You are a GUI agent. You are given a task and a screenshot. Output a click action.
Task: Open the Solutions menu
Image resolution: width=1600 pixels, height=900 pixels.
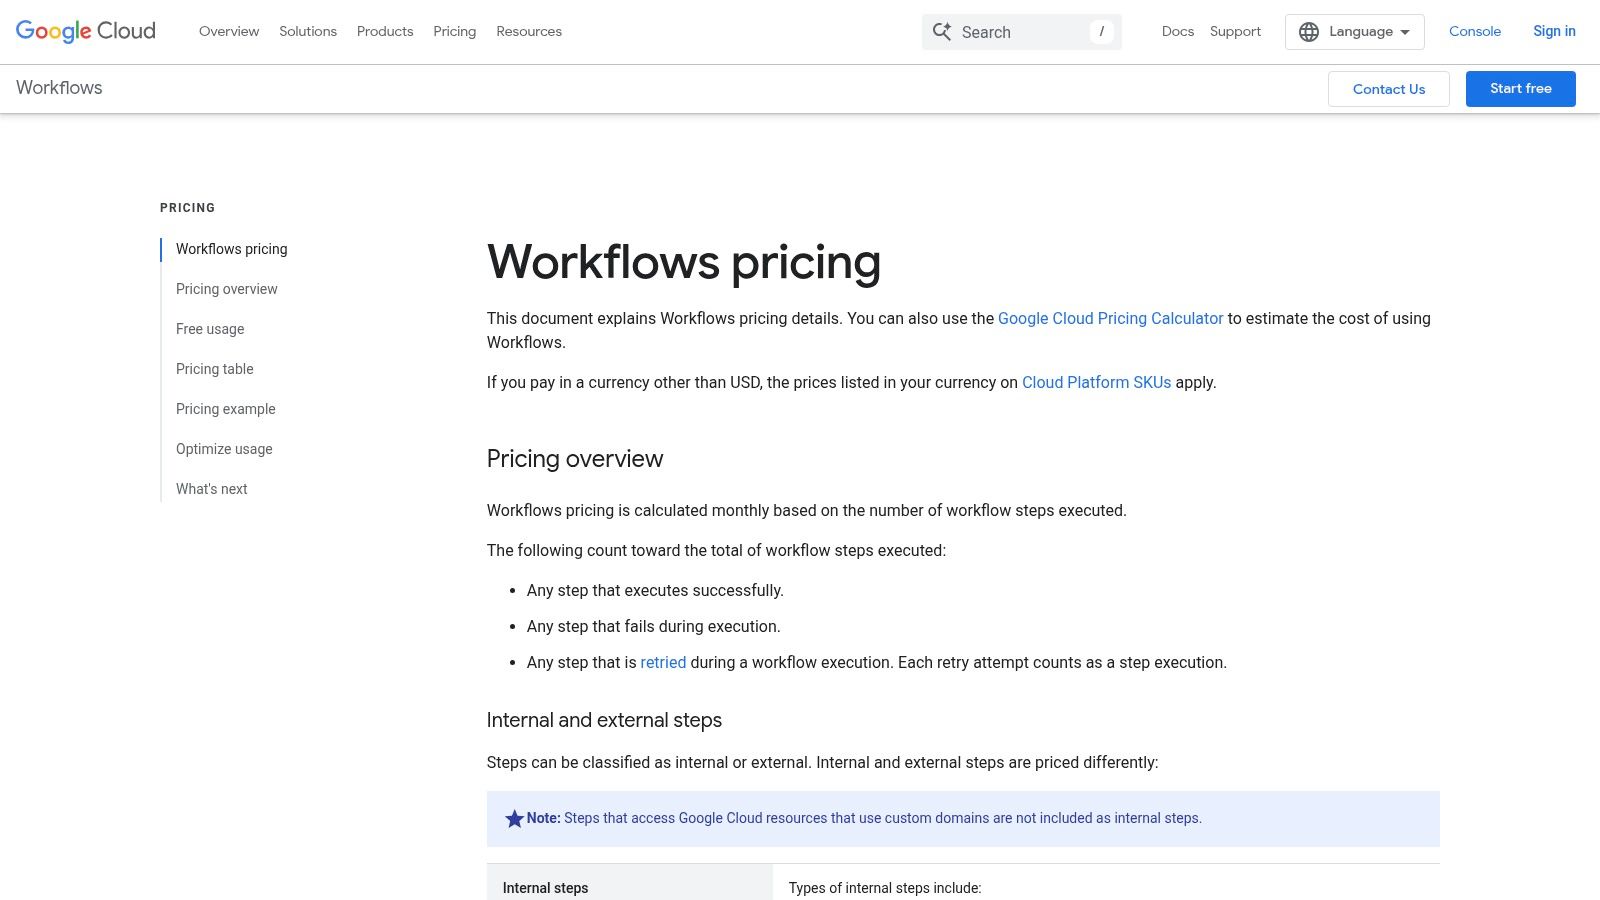point(308,32)
